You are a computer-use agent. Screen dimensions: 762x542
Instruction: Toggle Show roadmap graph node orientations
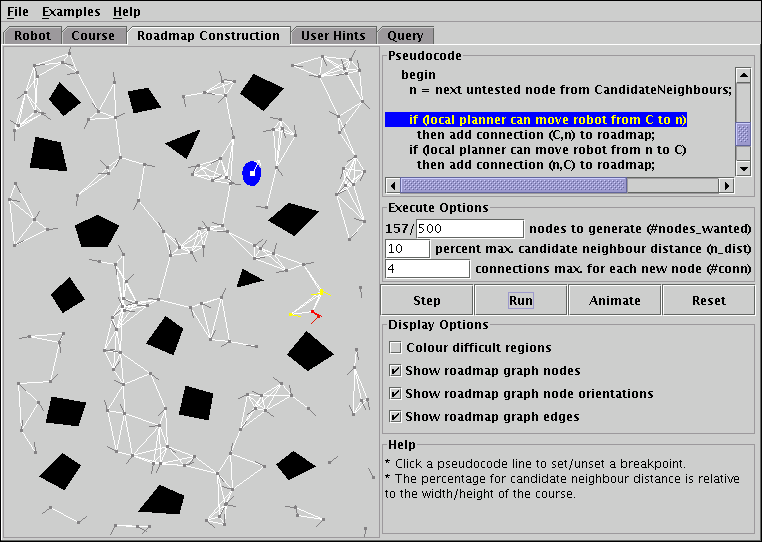pos(396,393)
